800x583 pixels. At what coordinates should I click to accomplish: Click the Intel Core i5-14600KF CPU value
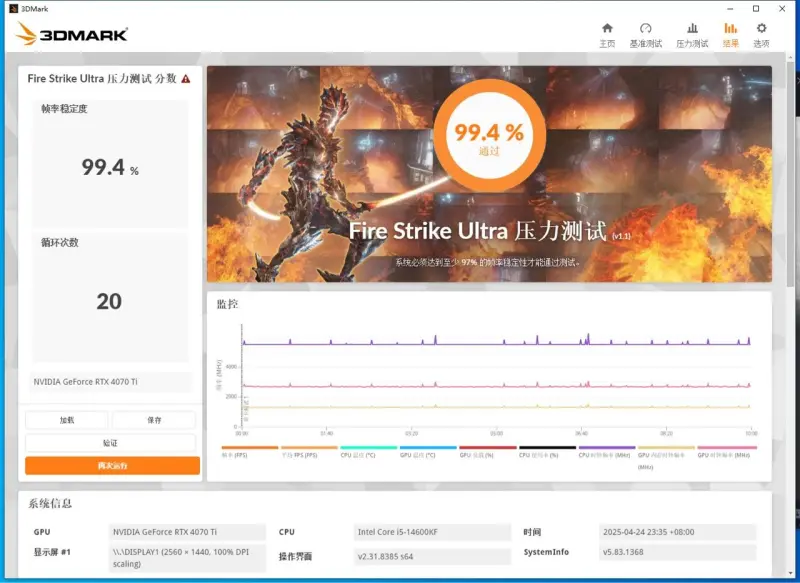432,532
